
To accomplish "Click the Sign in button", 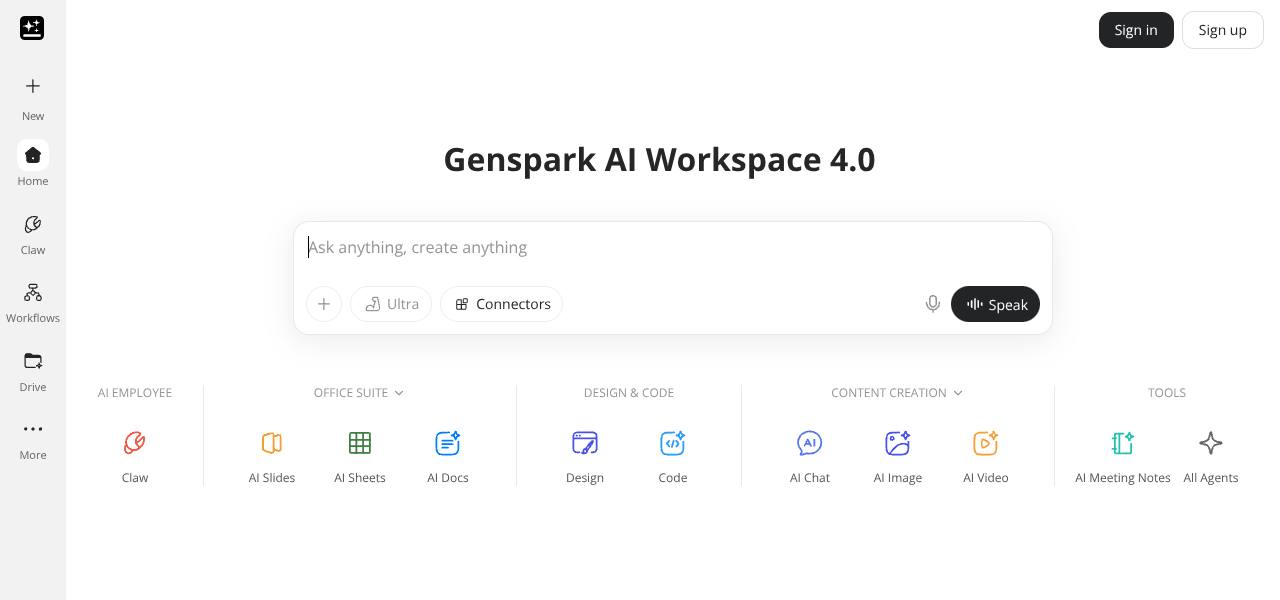I will pos(1136,30).
